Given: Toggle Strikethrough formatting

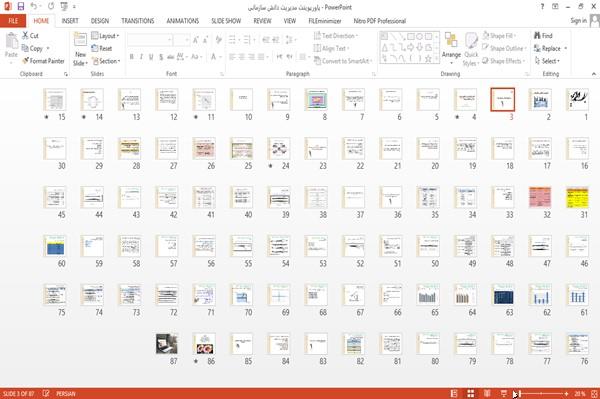Looking at the screenshot, I should tap(170, 57).
